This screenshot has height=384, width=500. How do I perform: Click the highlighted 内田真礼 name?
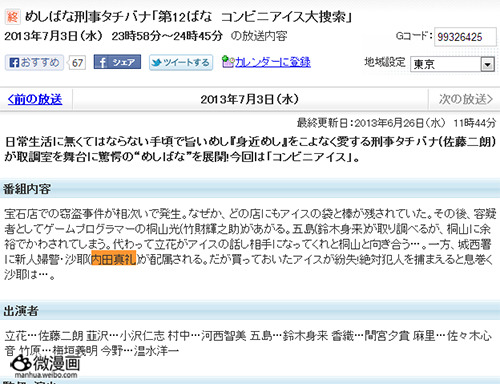(x=113, y=259)
